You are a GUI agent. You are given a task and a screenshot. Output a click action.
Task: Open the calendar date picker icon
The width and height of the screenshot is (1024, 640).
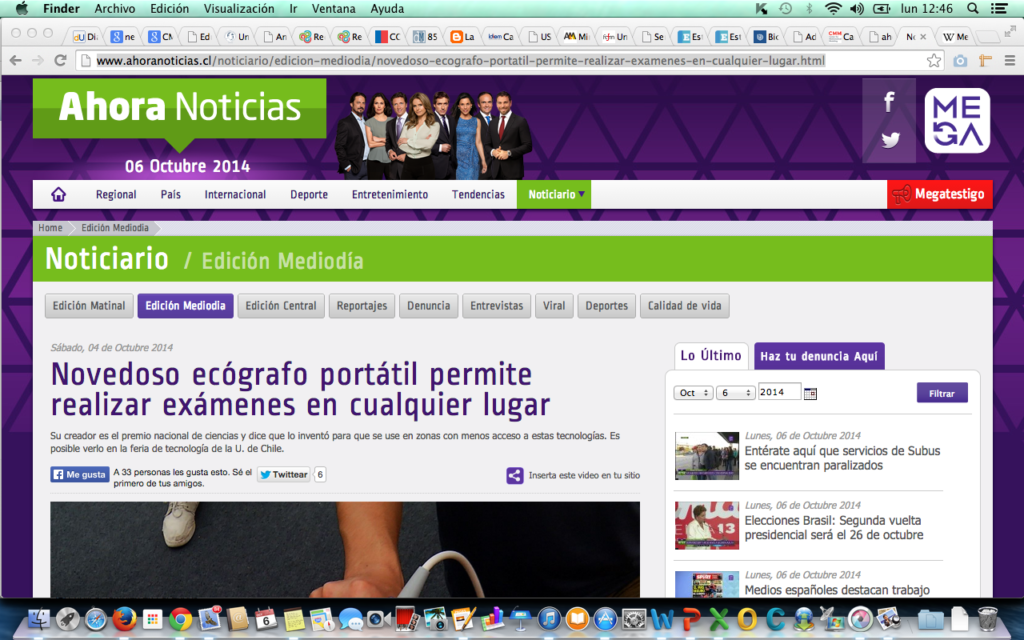tap(810, 393)
